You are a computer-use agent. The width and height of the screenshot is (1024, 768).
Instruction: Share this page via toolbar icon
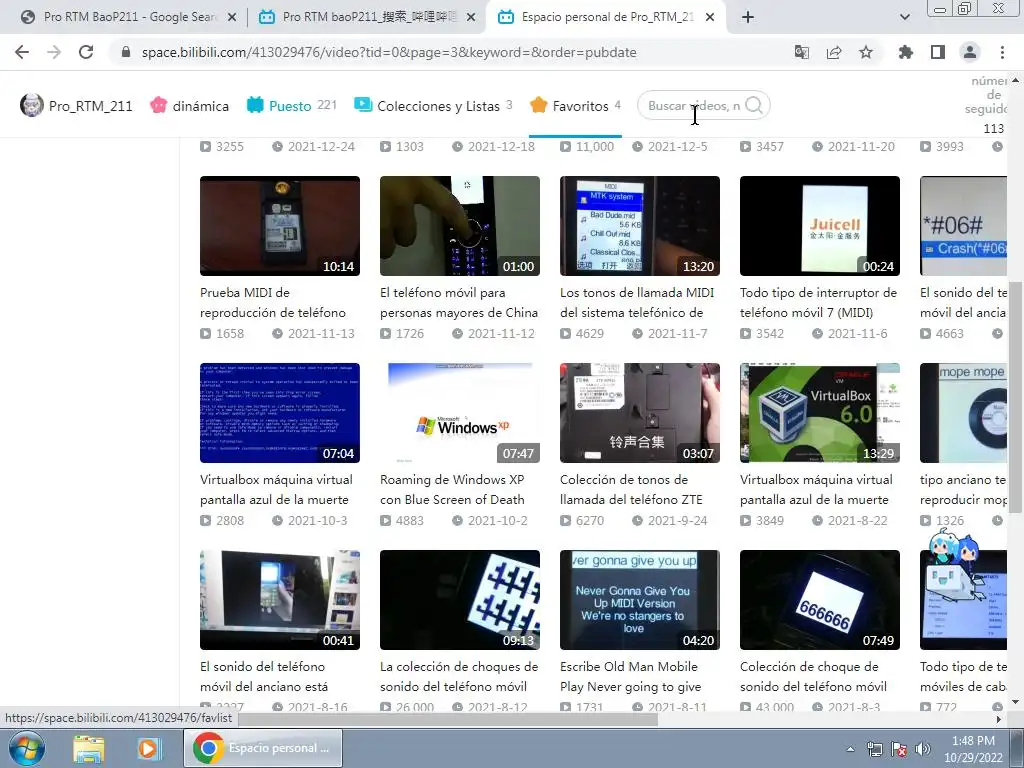834,52
